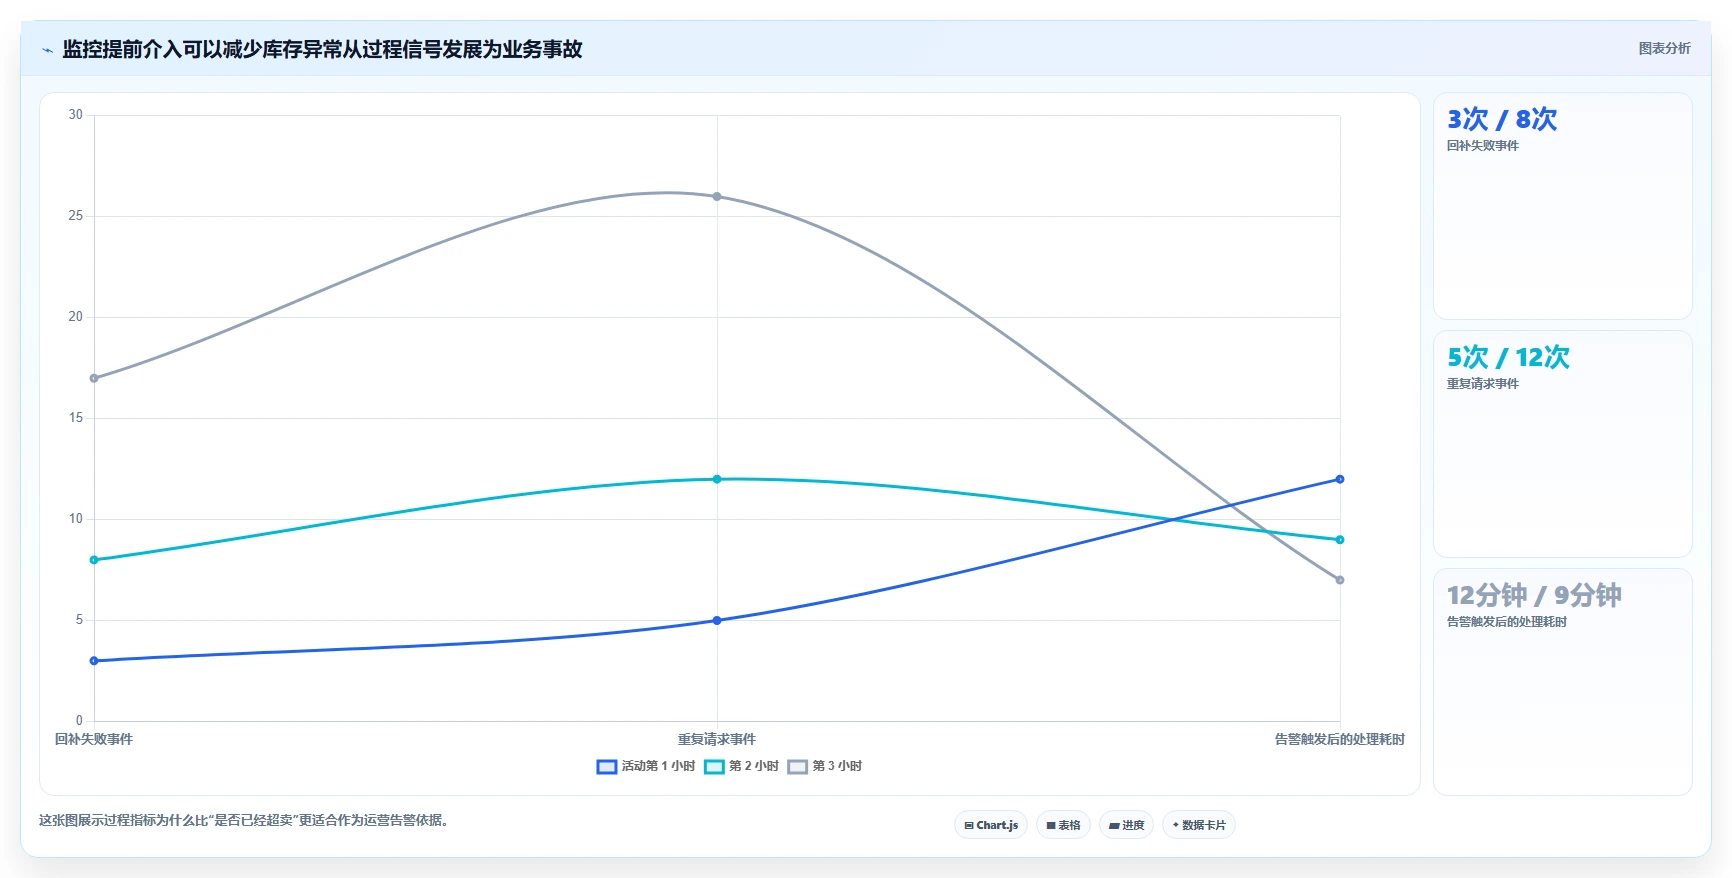Viewport: 1732px width, 878px height.
Task: Select the Chart.js tag
Action: (991, 825)
